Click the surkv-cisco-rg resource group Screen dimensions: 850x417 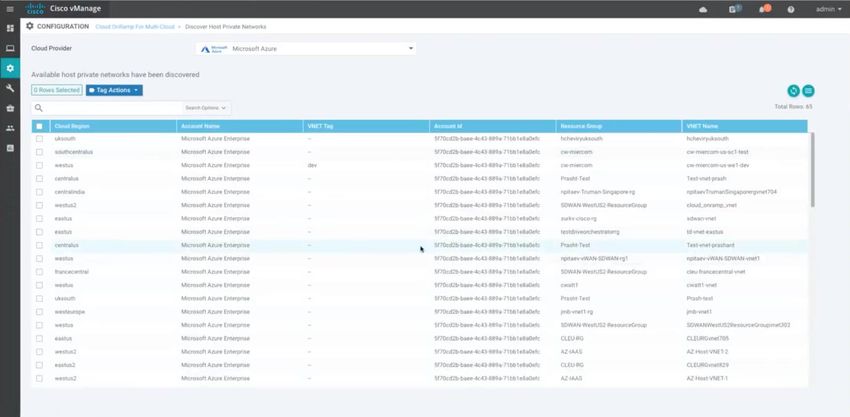[578, 219]
